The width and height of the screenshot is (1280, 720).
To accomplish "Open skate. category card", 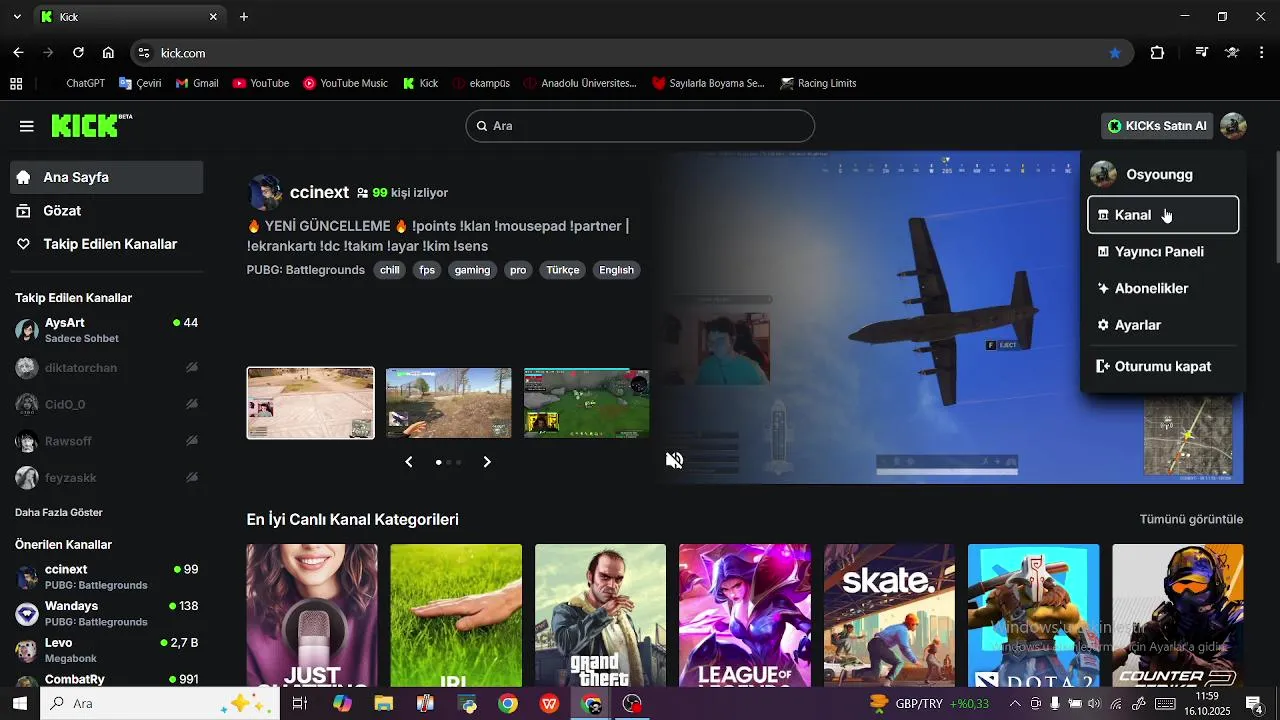I will [x=889, y=615].
